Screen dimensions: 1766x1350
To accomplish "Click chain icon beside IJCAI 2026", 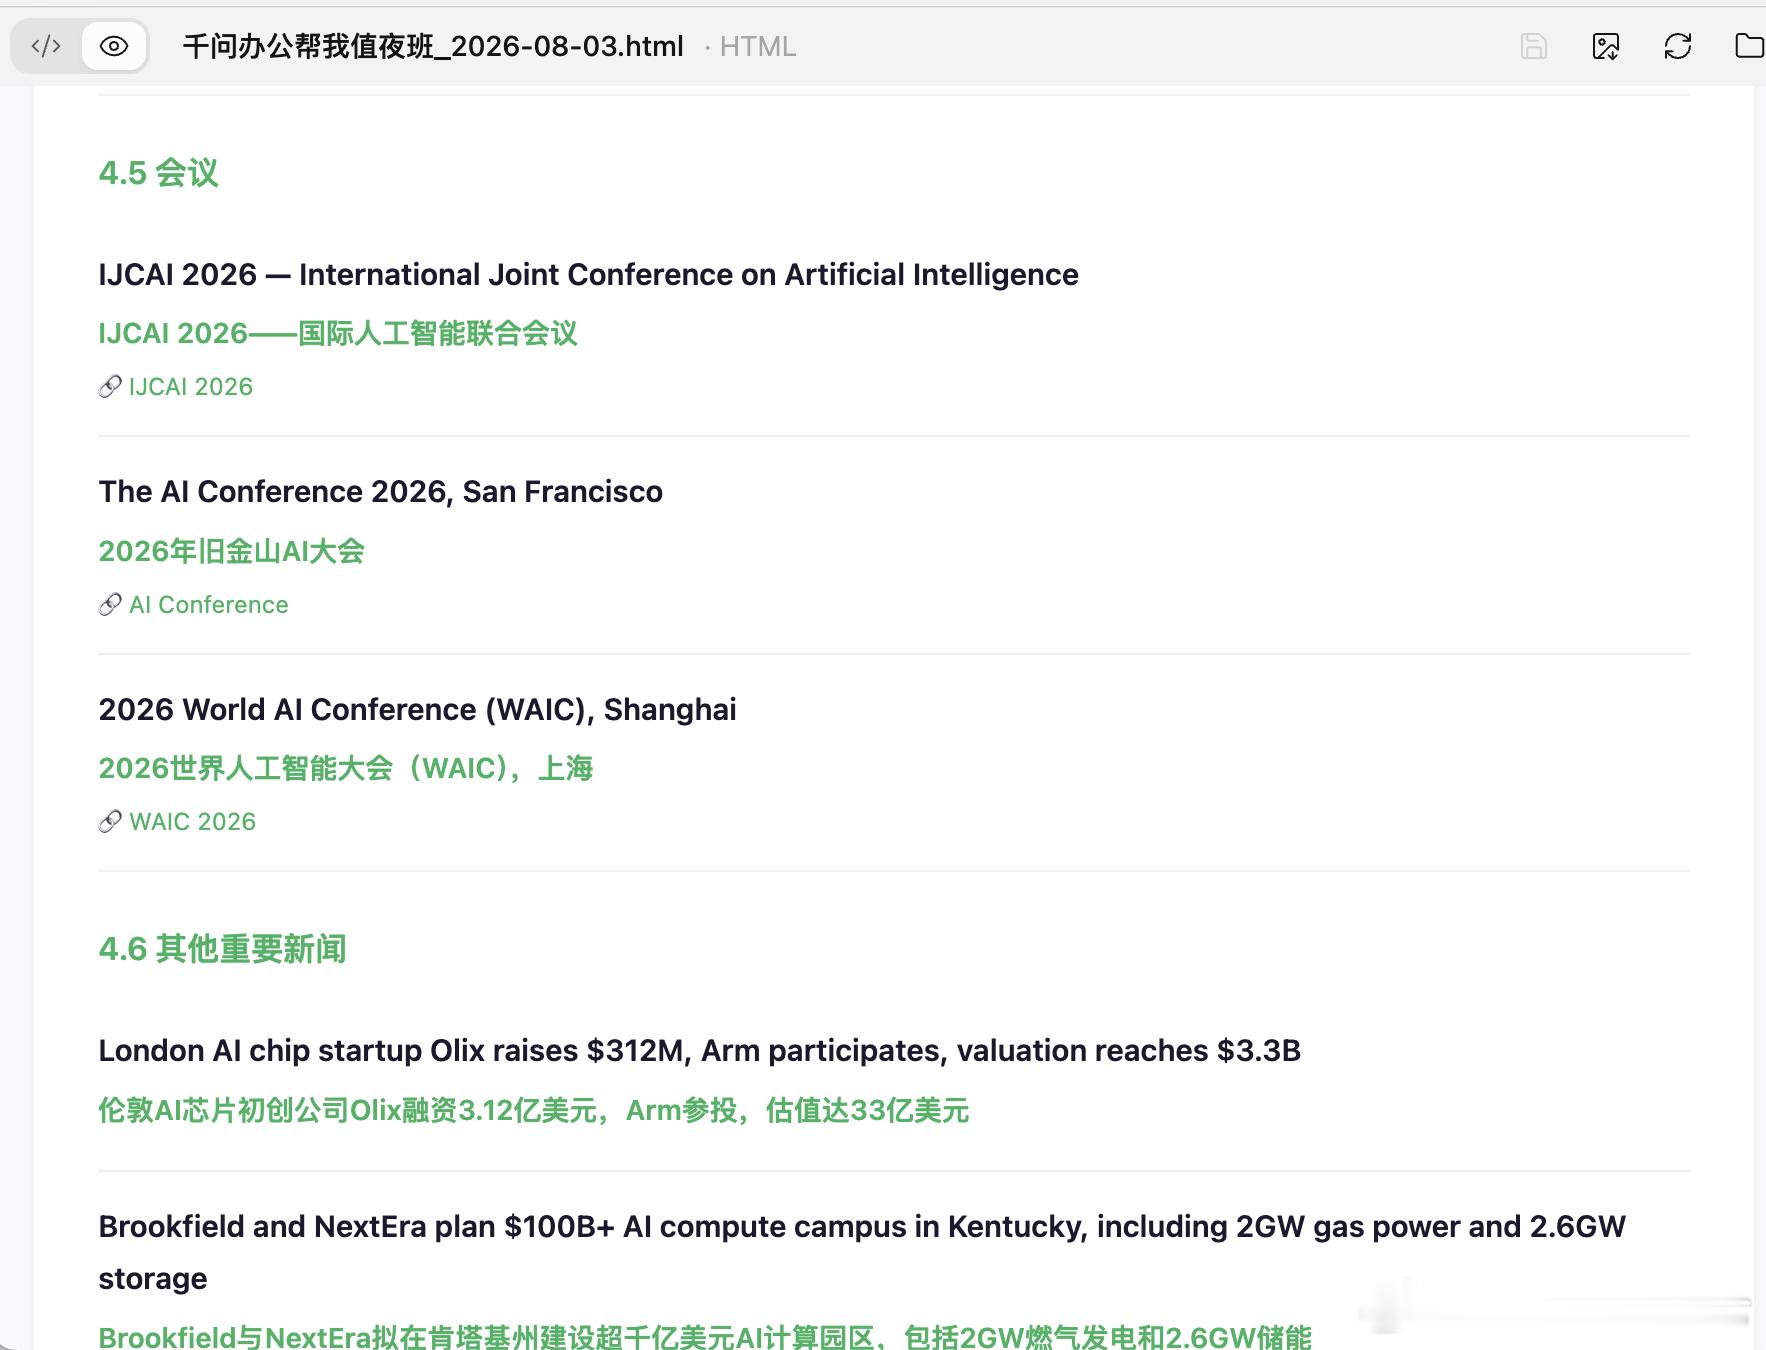I will click(x=110, y=387).
